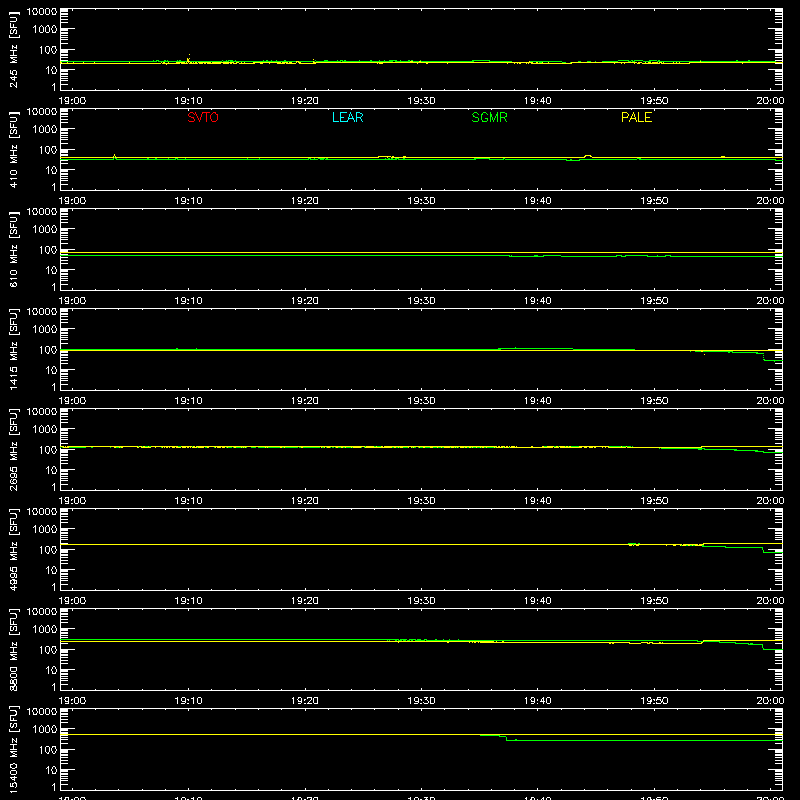Screen dimensions: 800x800
Task: Click the red SVTO legend label
Action: tap(203, 117)
